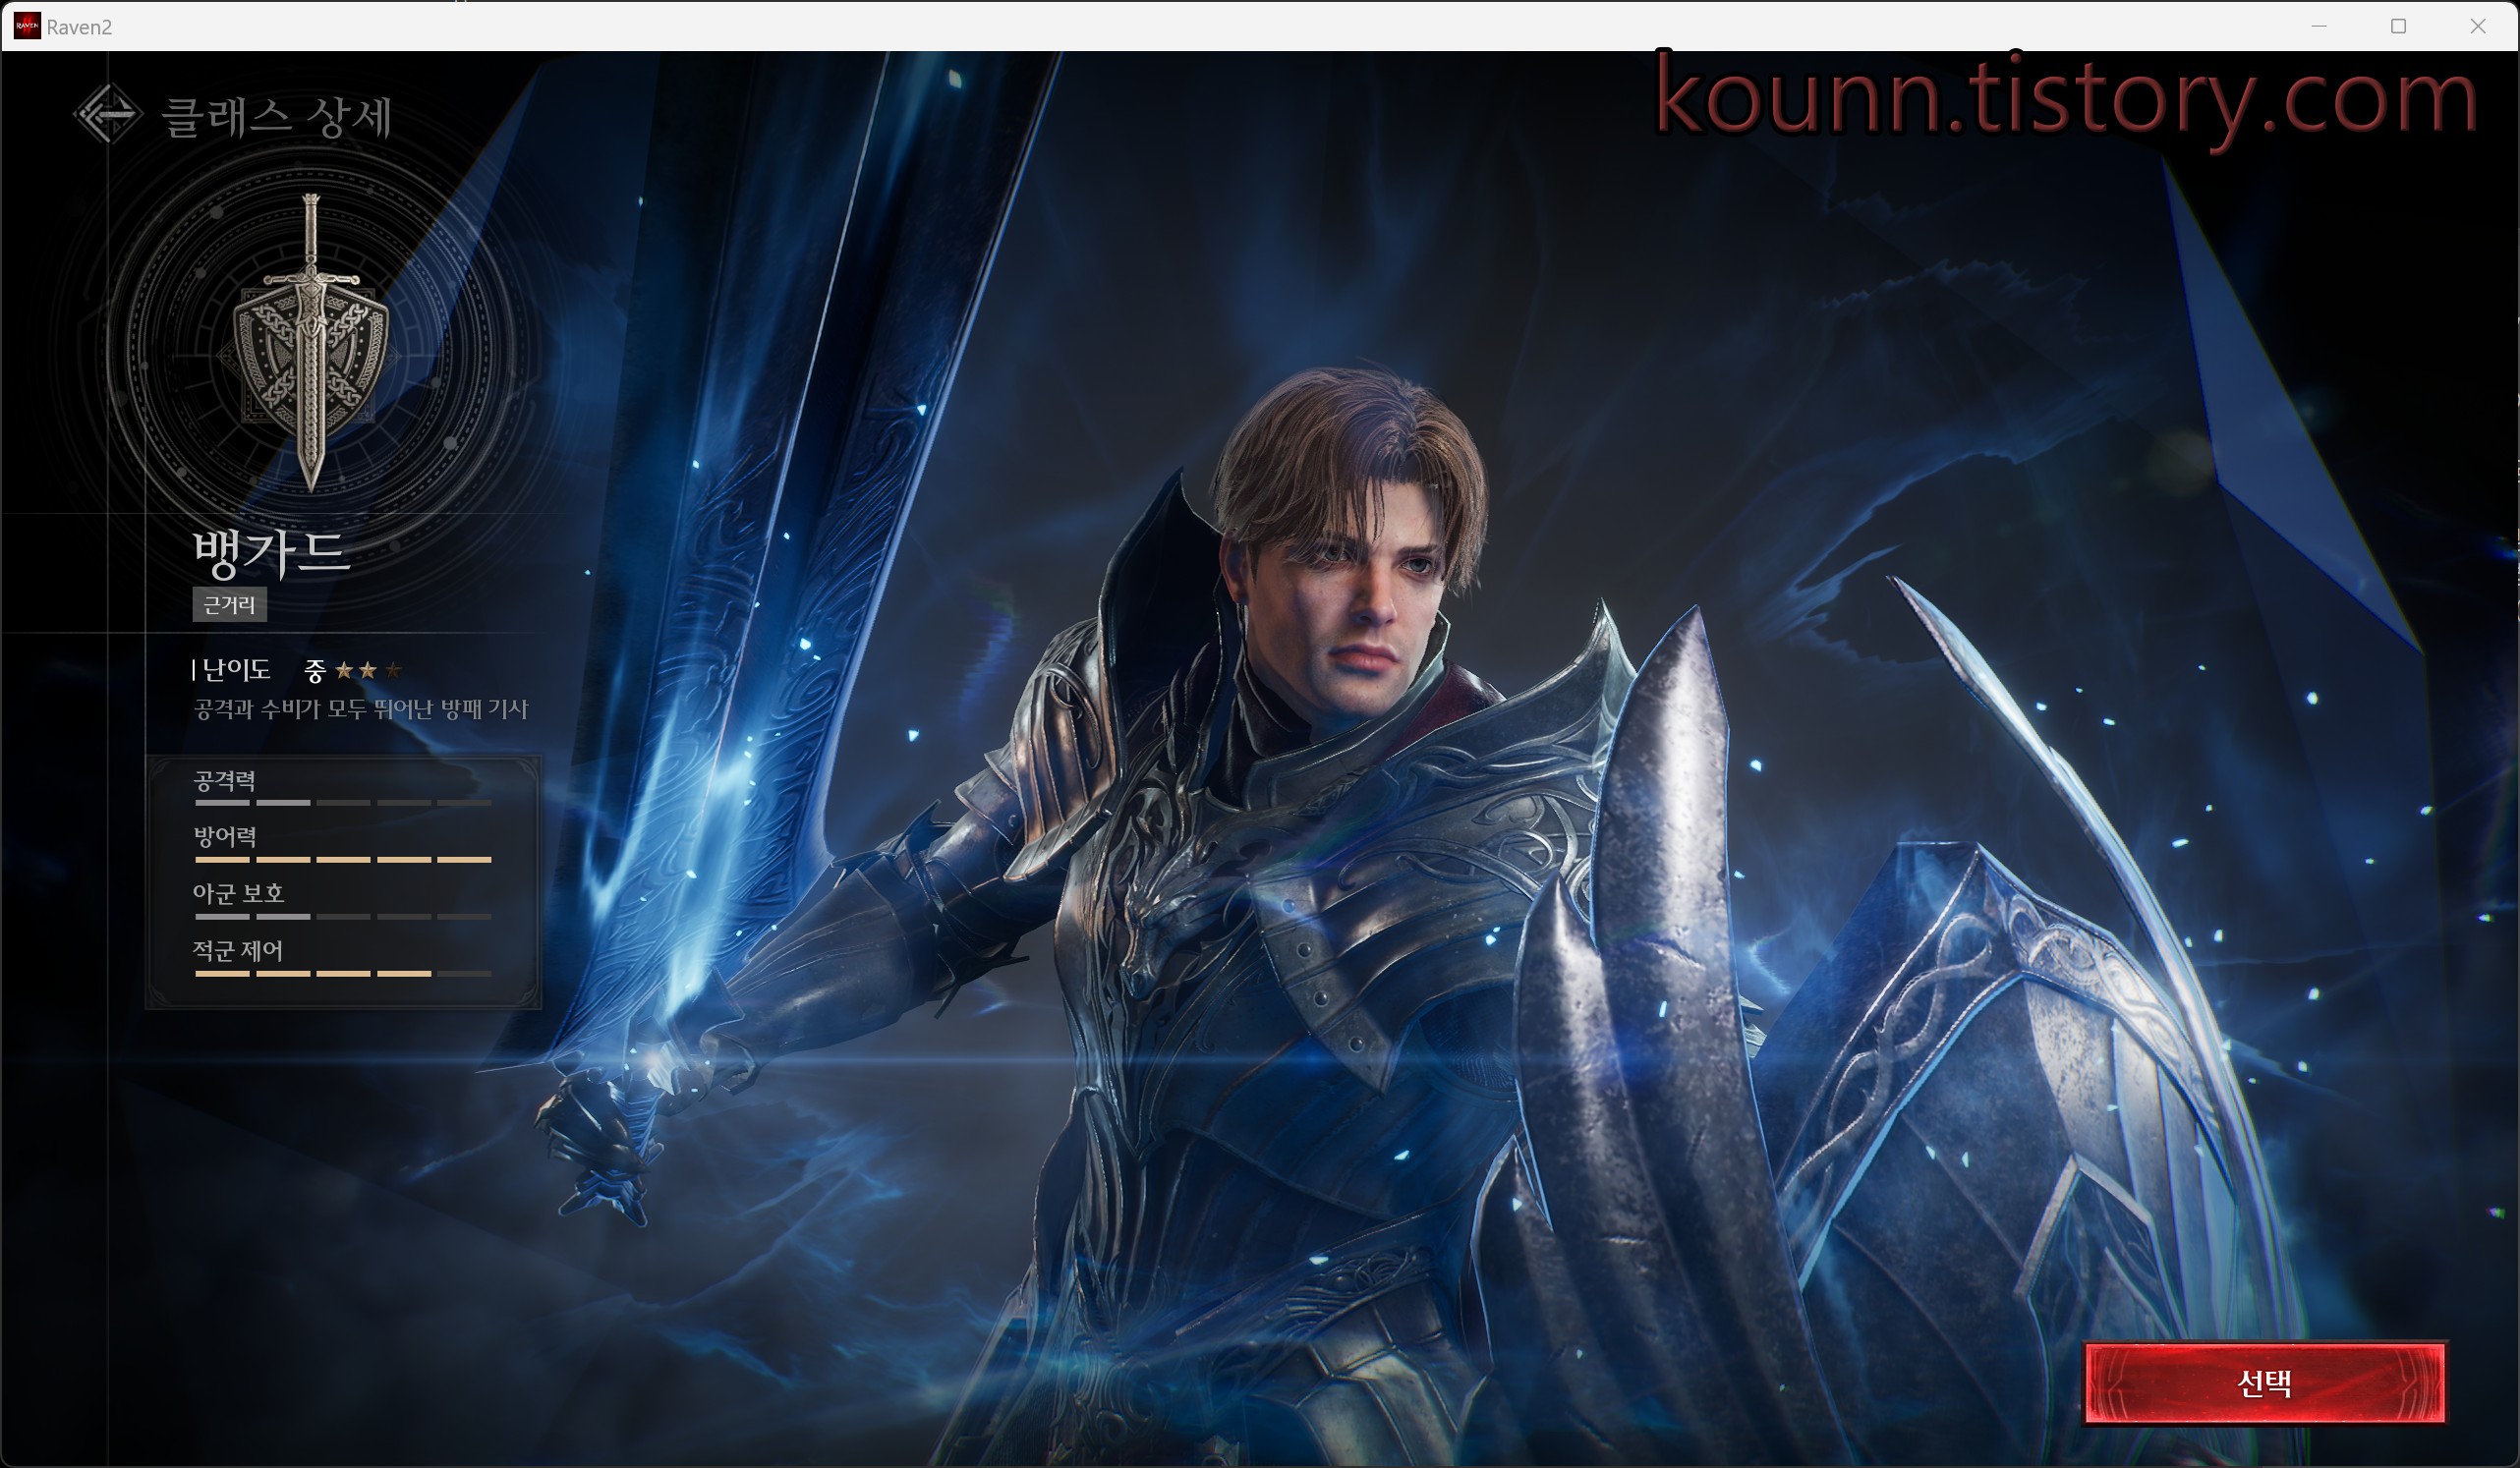Click the 뱅가드 class name
The image size is (2520, 1468).
point(270,554)
